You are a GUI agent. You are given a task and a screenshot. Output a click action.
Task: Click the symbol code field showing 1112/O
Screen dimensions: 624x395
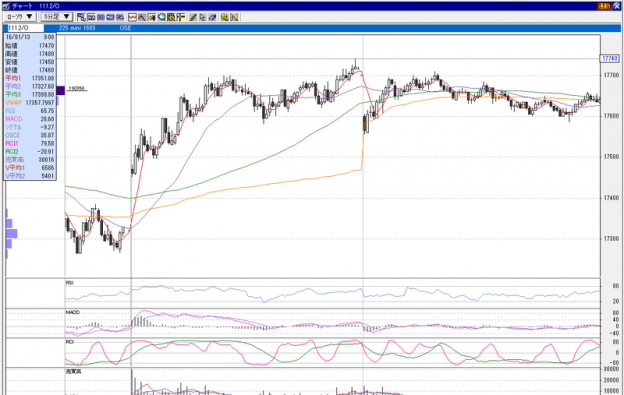[25, 28]
